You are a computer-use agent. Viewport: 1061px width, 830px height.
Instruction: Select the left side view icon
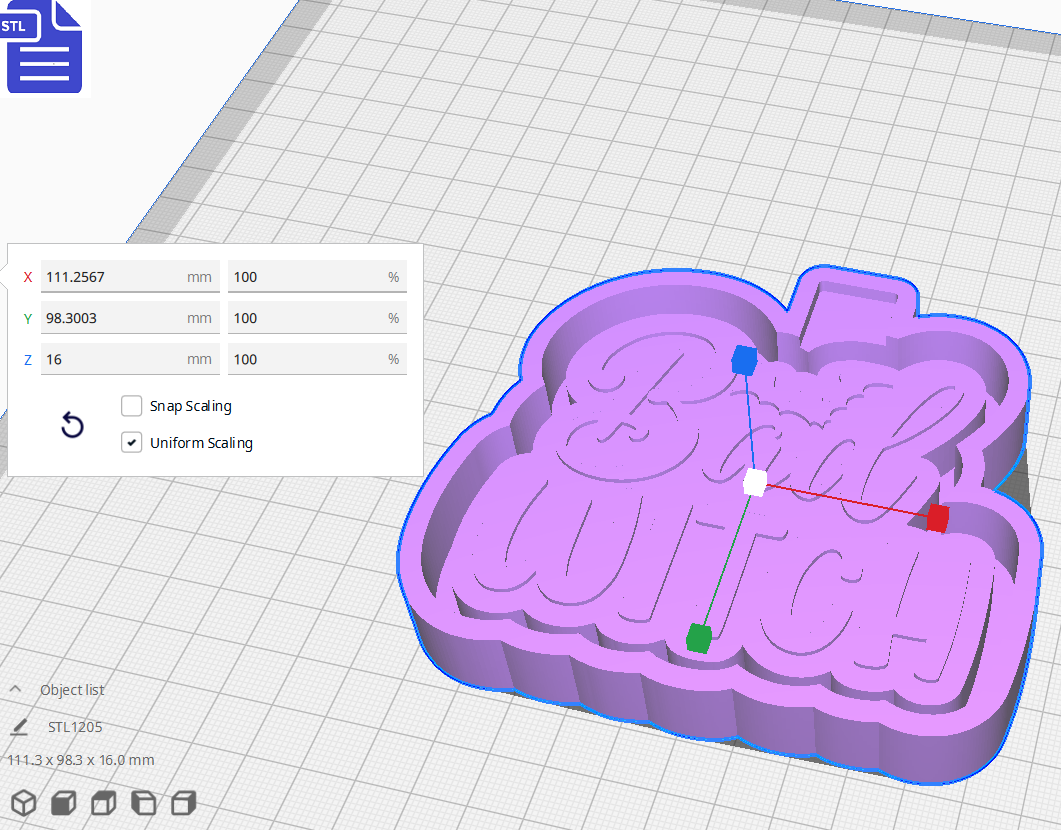142,802
